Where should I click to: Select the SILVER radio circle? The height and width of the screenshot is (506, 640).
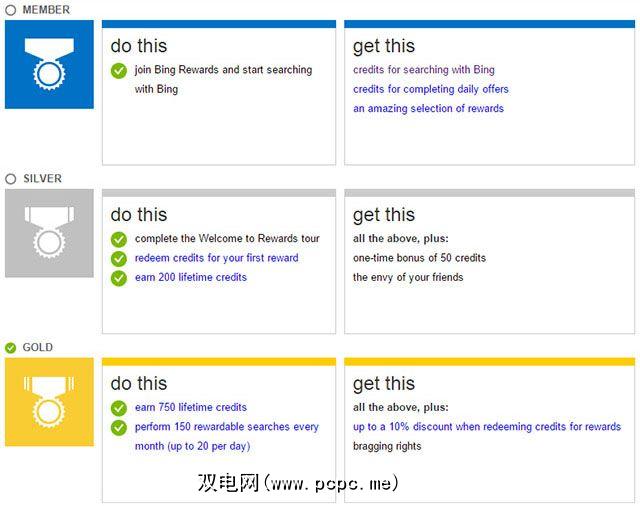pos(11,179)
